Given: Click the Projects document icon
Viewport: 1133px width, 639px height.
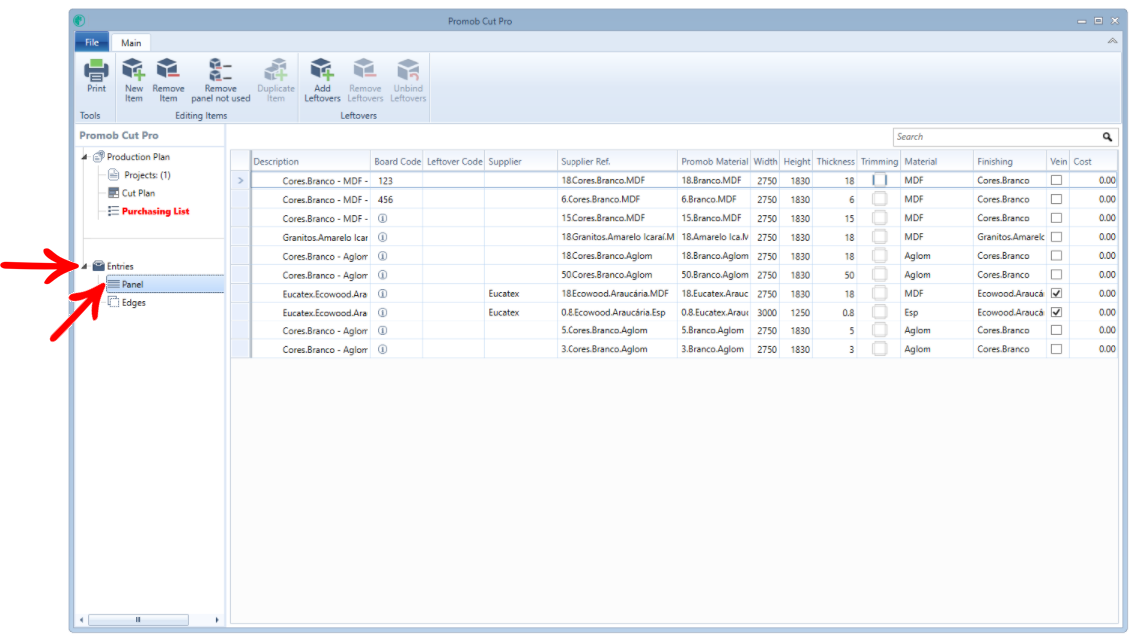Looking at the screenshot, I should click(x=113, y=174).
